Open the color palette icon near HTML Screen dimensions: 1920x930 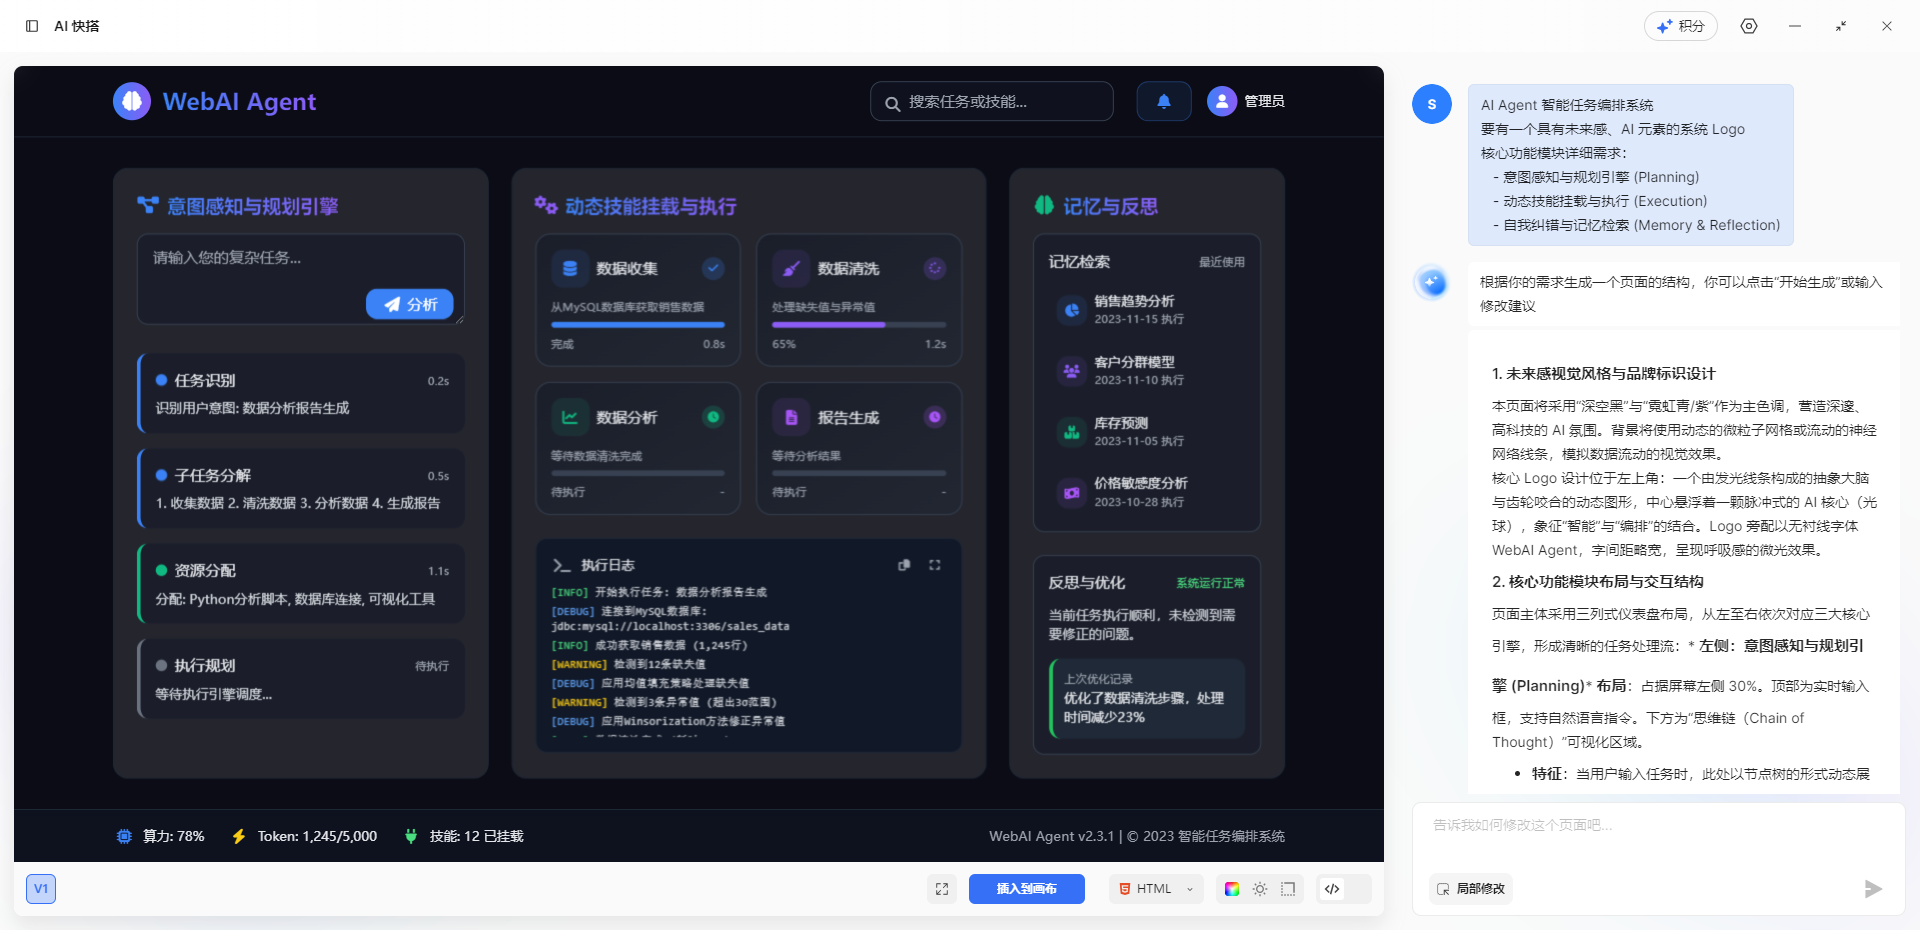[x=1232, y=889]
